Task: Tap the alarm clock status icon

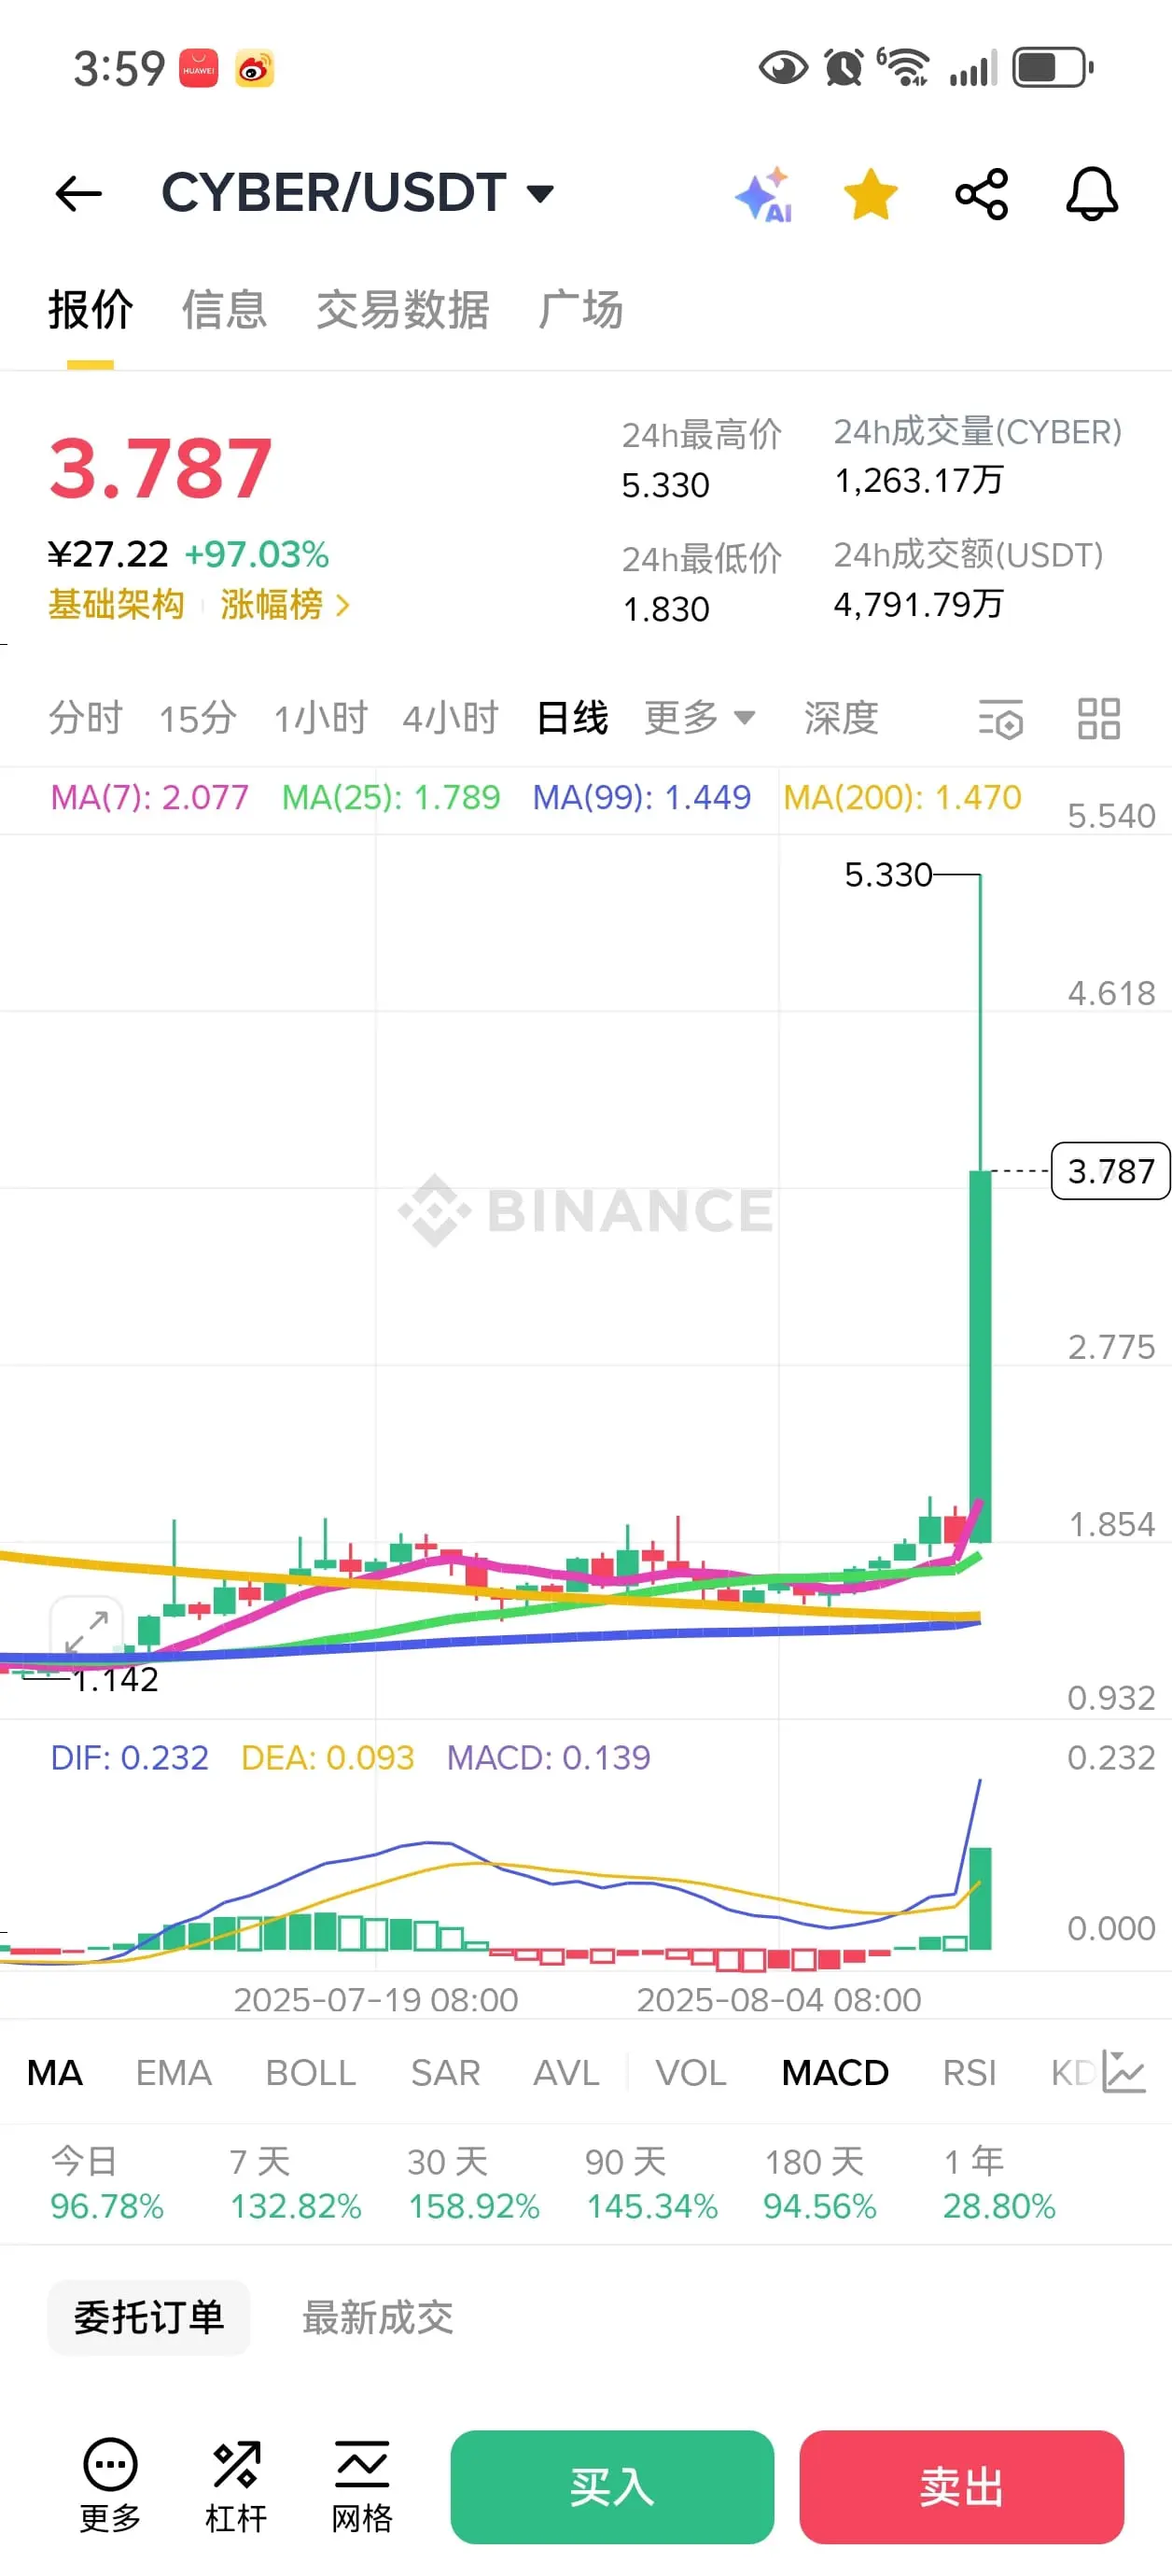Action: 843,68
